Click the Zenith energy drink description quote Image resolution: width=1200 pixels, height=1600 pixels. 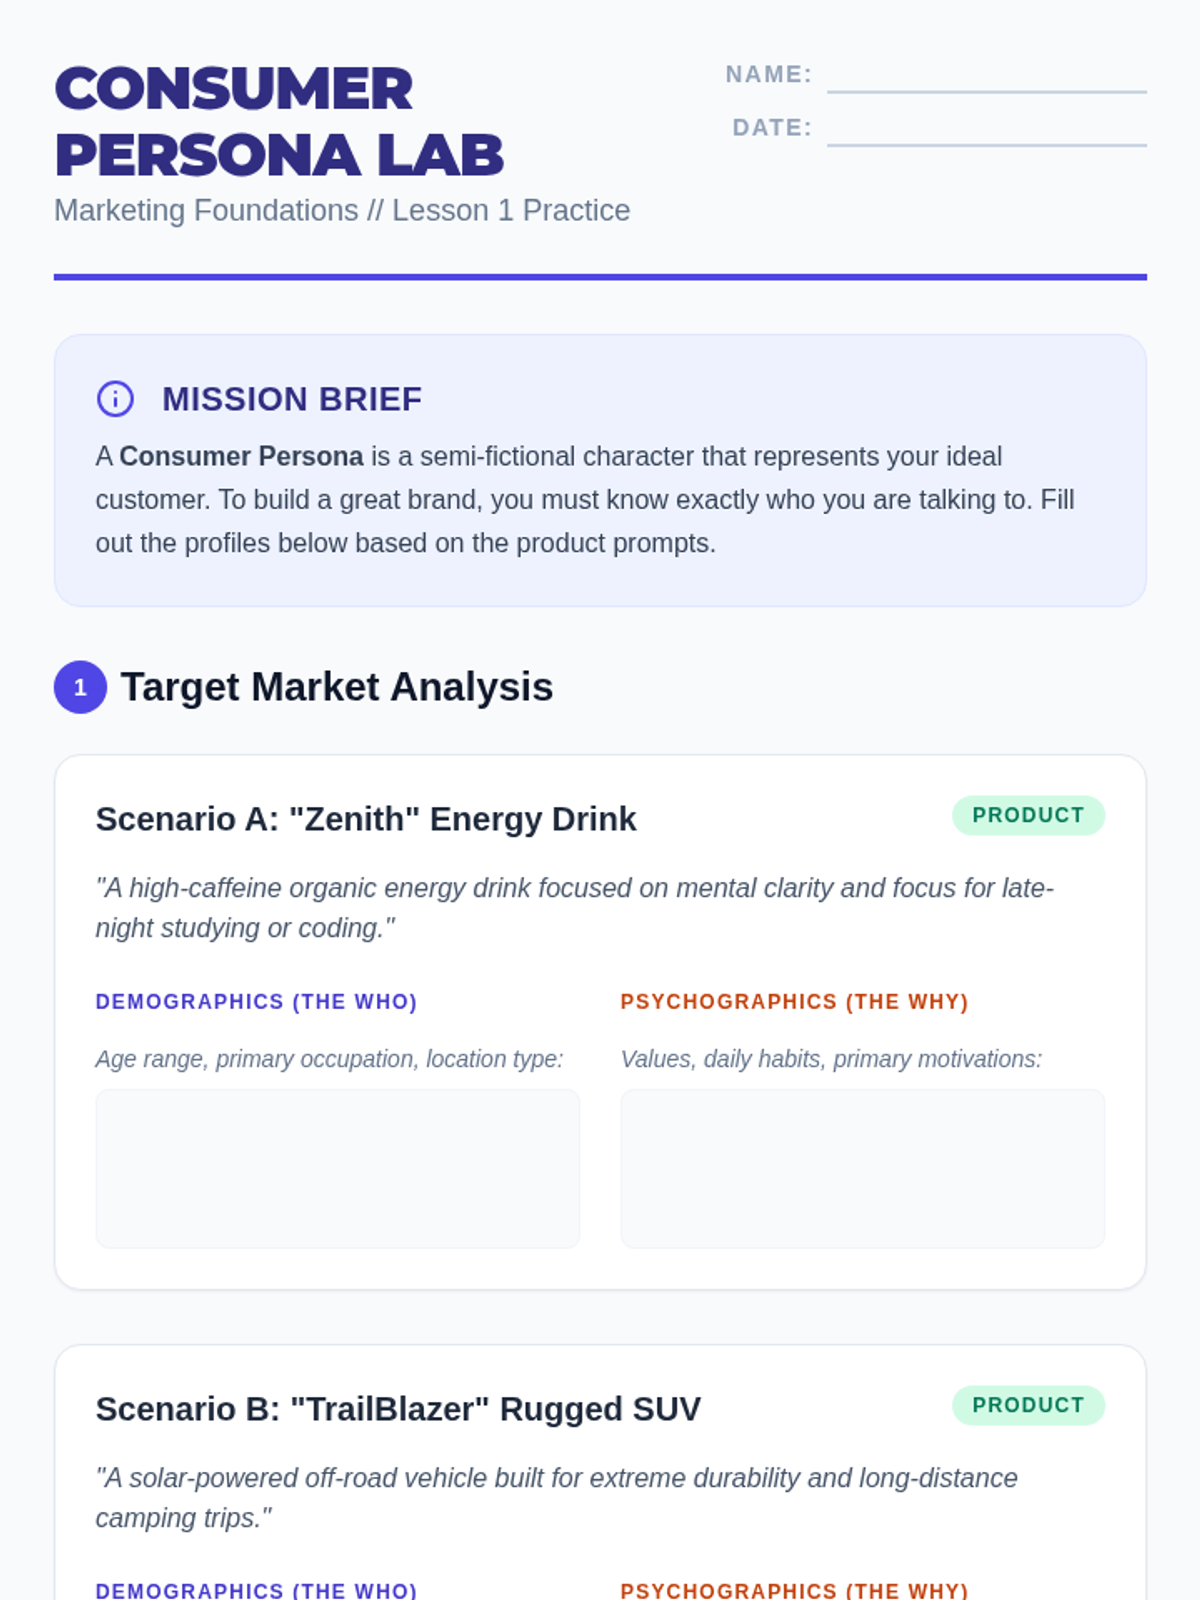[574, 908]
